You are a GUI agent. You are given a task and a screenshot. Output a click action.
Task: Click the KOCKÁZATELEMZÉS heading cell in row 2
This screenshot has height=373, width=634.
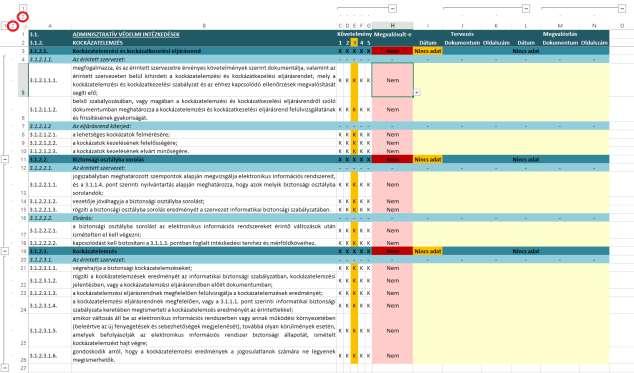[204, 42]
